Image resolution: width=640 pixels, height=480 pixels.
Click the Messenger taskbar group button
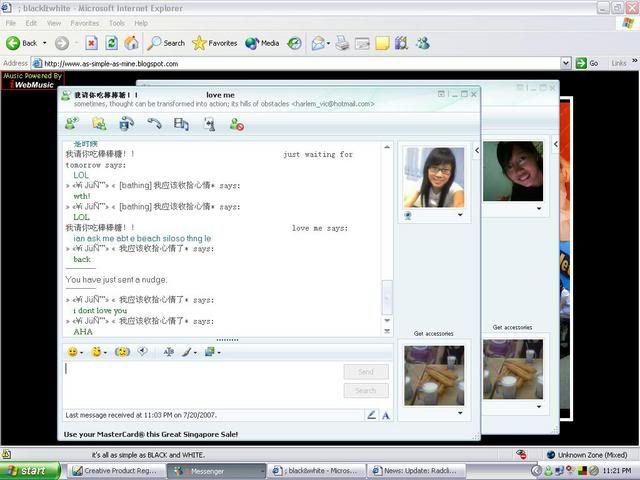pyautogui.click(x=216, y=471)
